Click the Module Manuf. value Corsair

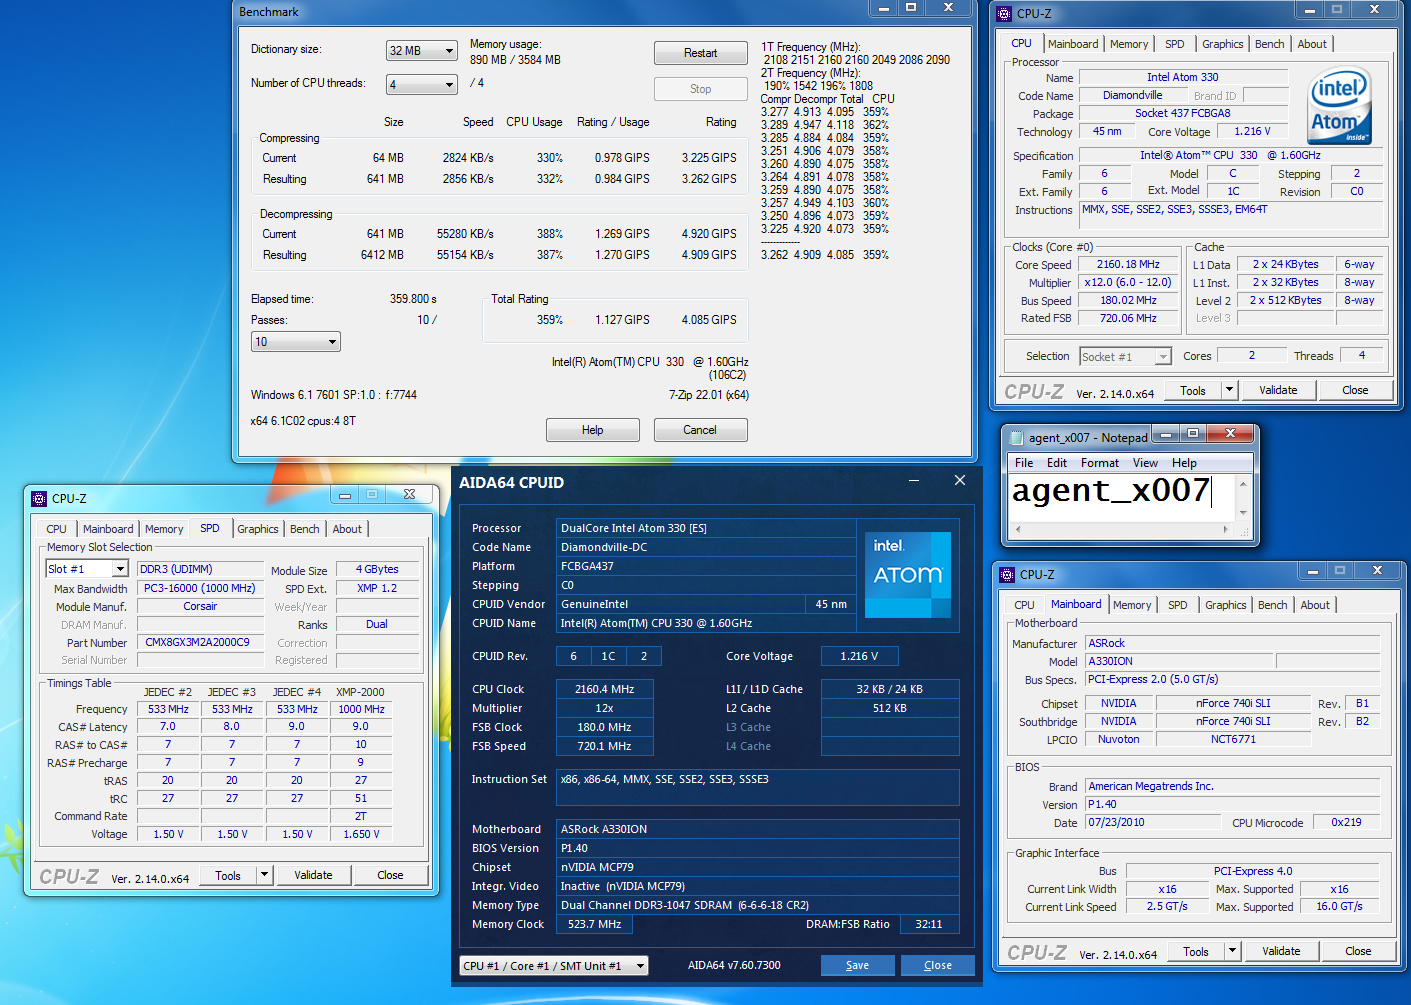click(x=200, y=606)
